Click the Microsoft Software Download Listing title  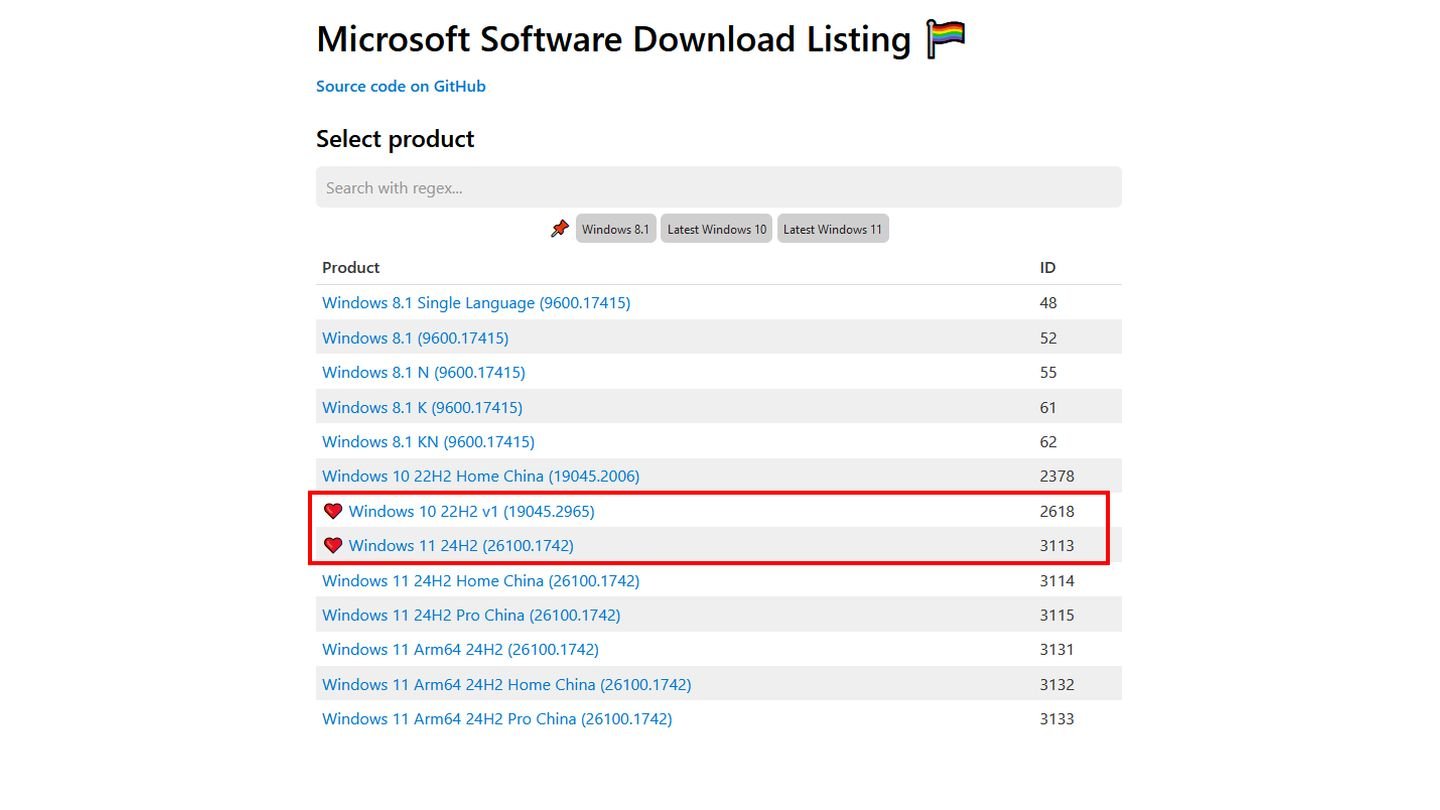(613, 40)
